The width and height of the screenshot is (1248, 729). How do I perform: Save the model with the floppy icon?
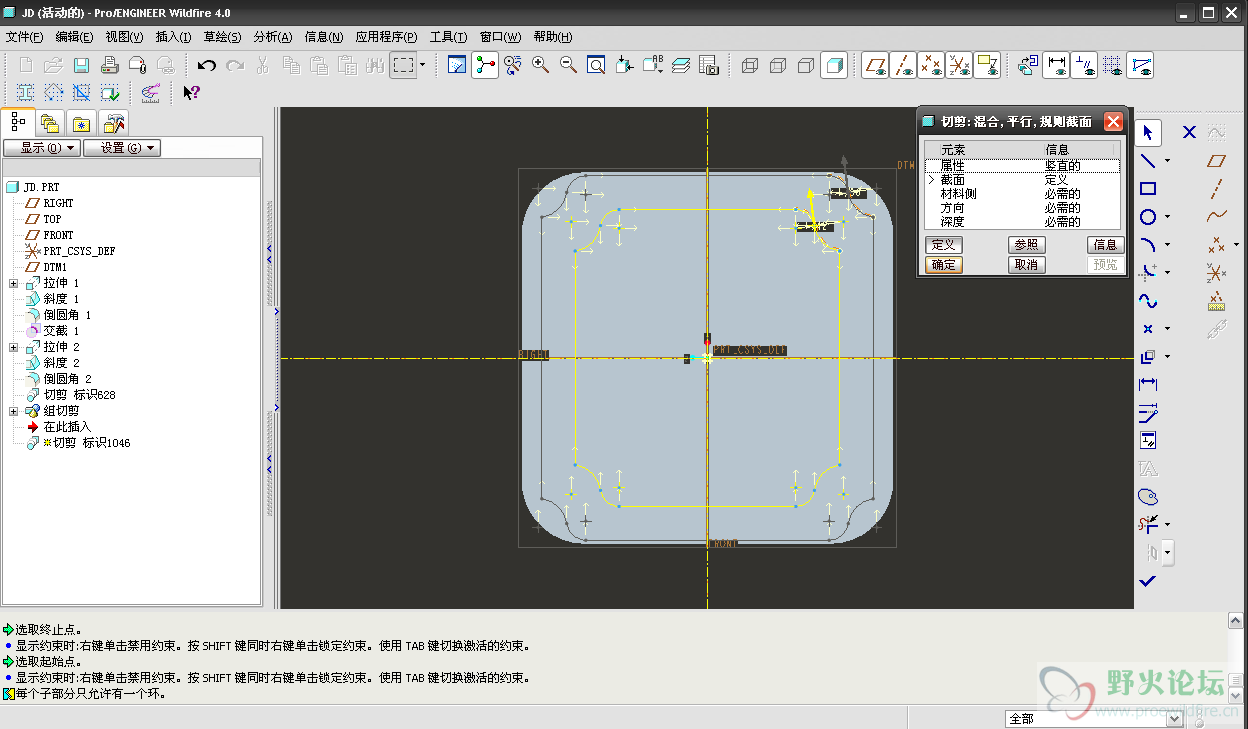pos(82,65)
